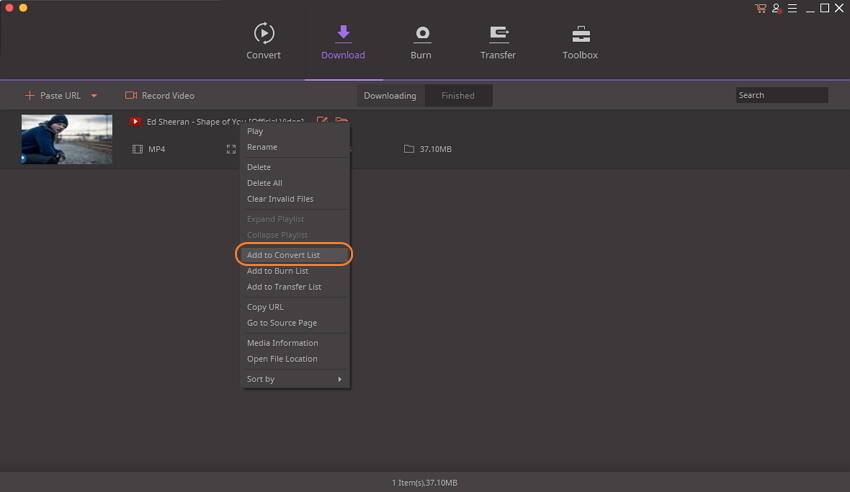Click the 37.10MB file size text

coord(435,149)
